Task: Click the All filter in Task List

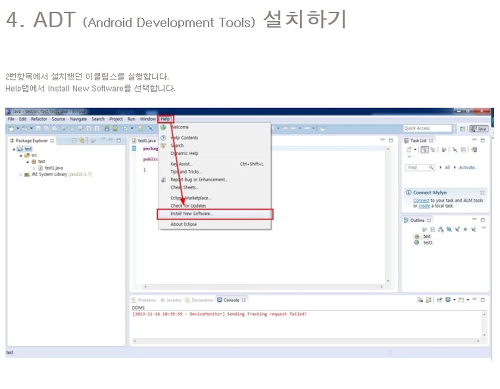Action: [x=447, y=167]
